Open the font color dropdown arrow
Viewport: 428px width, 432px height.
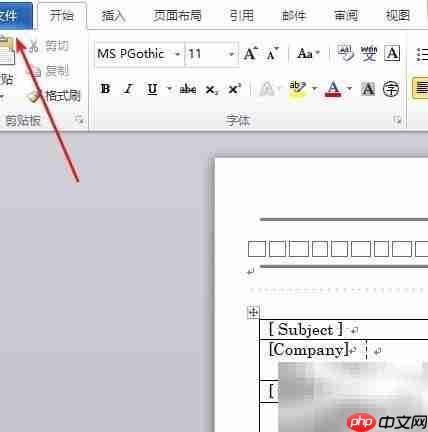click(x=349, y=89)
